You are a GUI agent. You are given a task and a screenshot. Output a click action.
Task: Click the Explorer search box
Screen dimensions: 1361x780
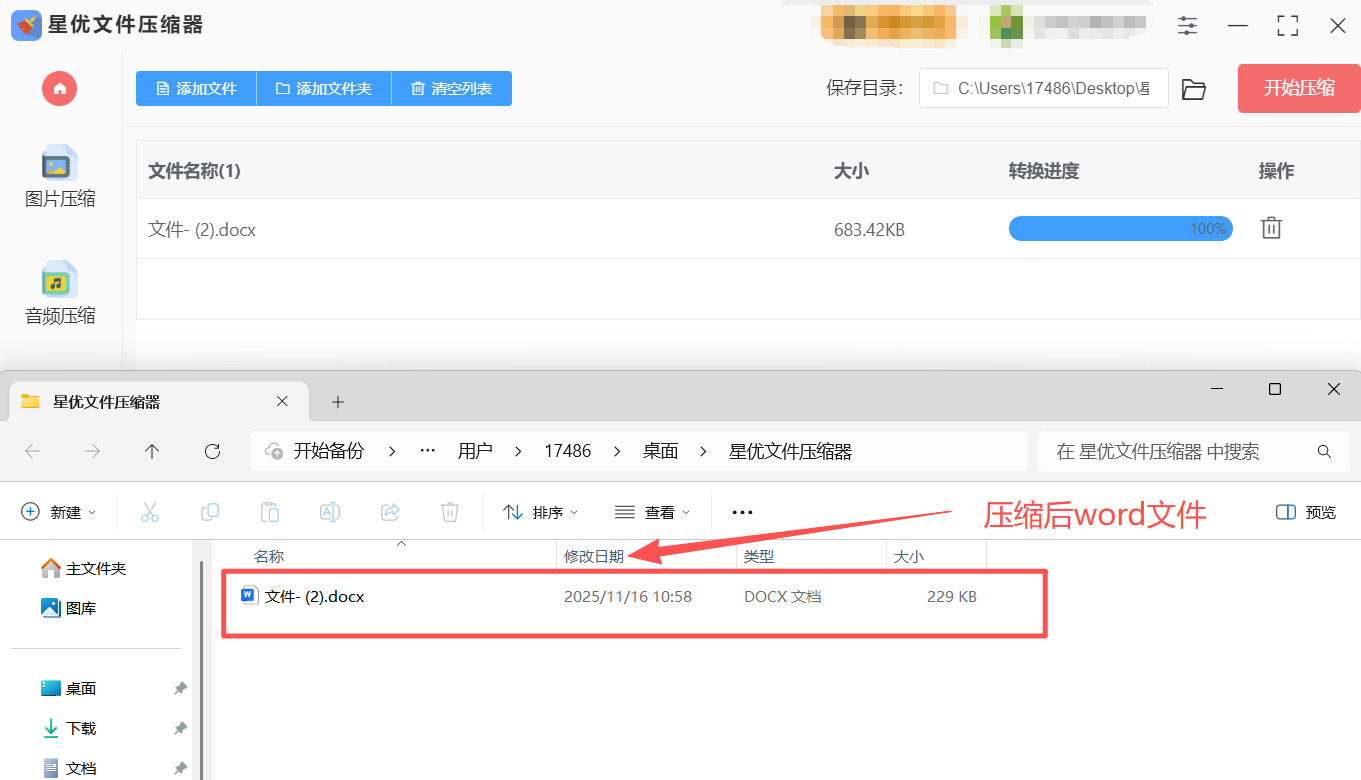point(1193,451)
